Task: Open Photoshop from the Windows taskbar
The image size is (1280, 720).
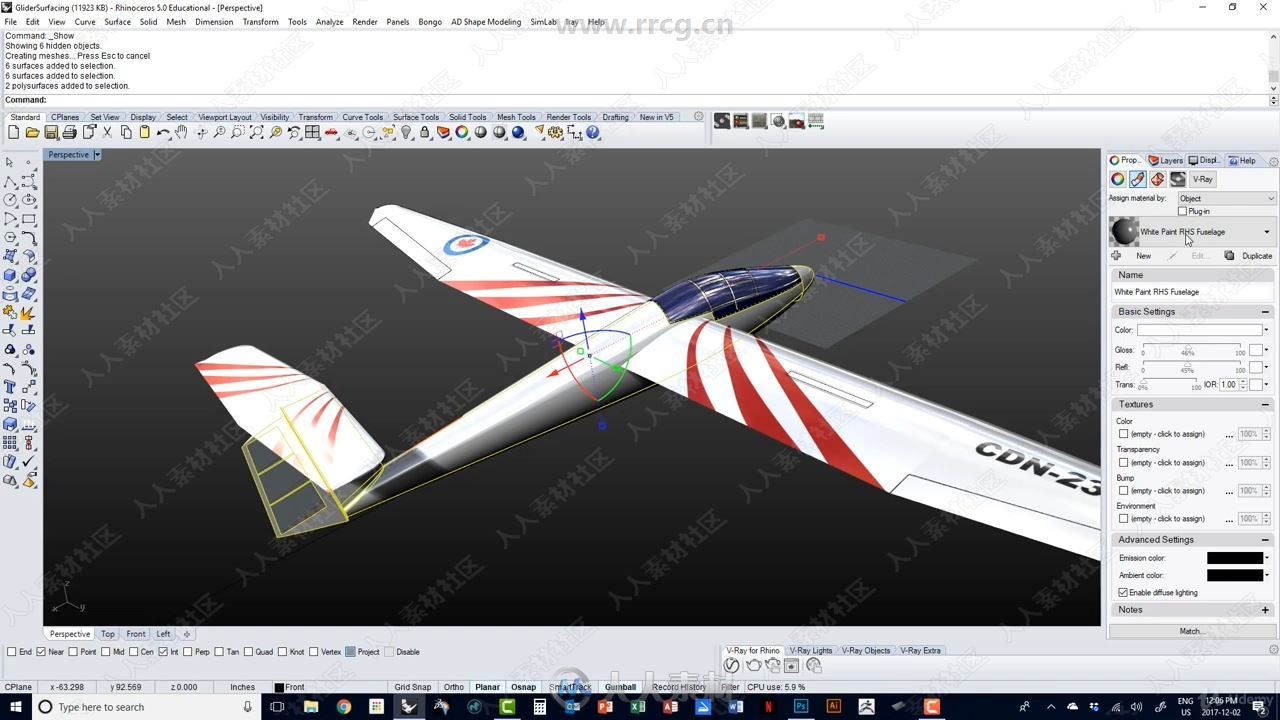Action: 801,707
